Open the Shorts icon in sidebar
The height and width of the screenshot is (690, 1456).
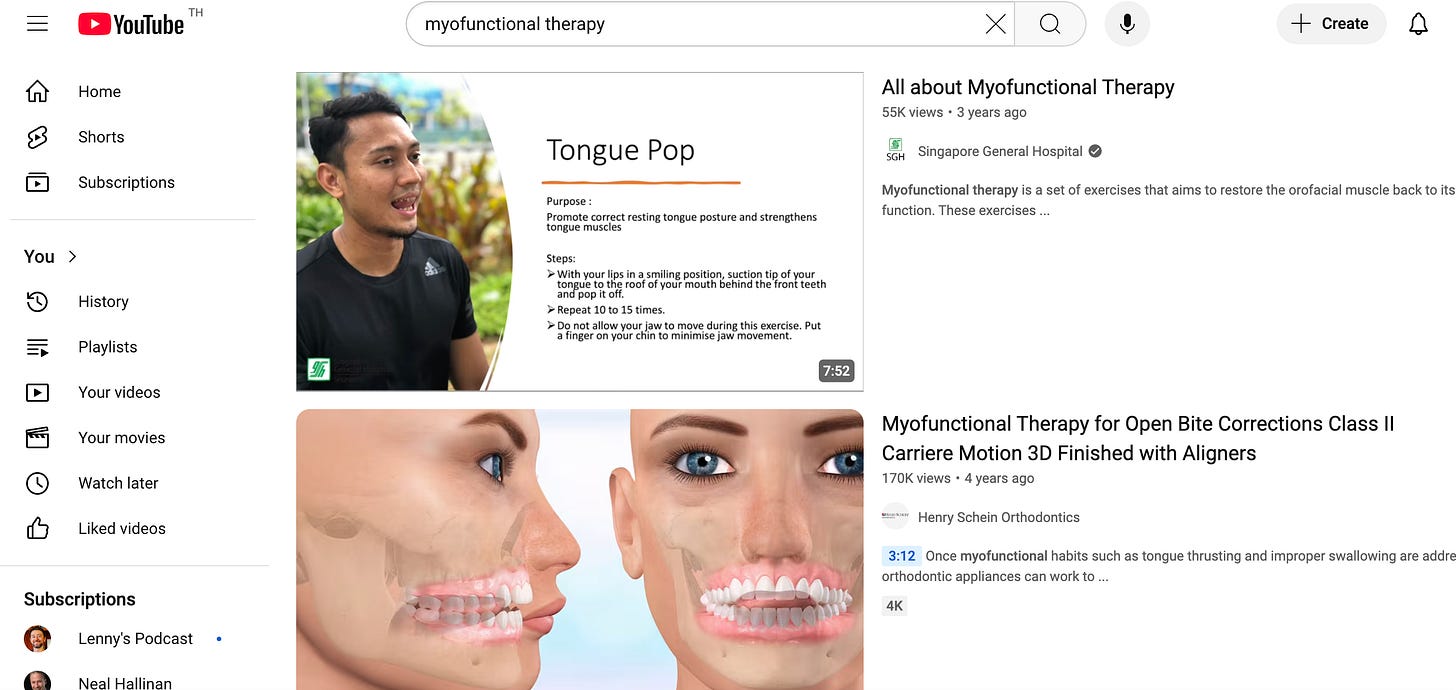point(37,137)
